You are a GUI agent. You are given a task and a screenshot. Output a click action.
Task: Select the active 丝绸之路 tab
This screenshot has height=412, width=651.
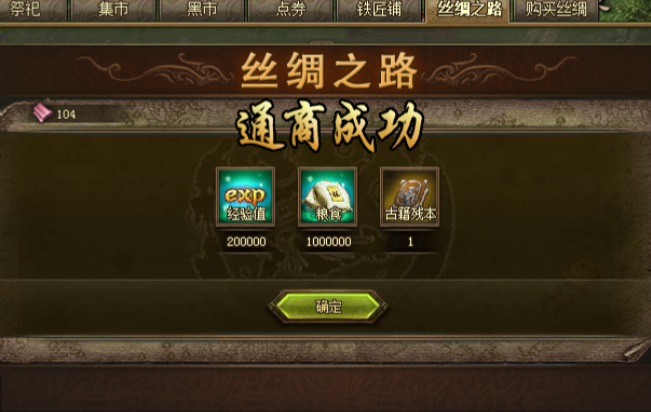(x=469, y=10)
